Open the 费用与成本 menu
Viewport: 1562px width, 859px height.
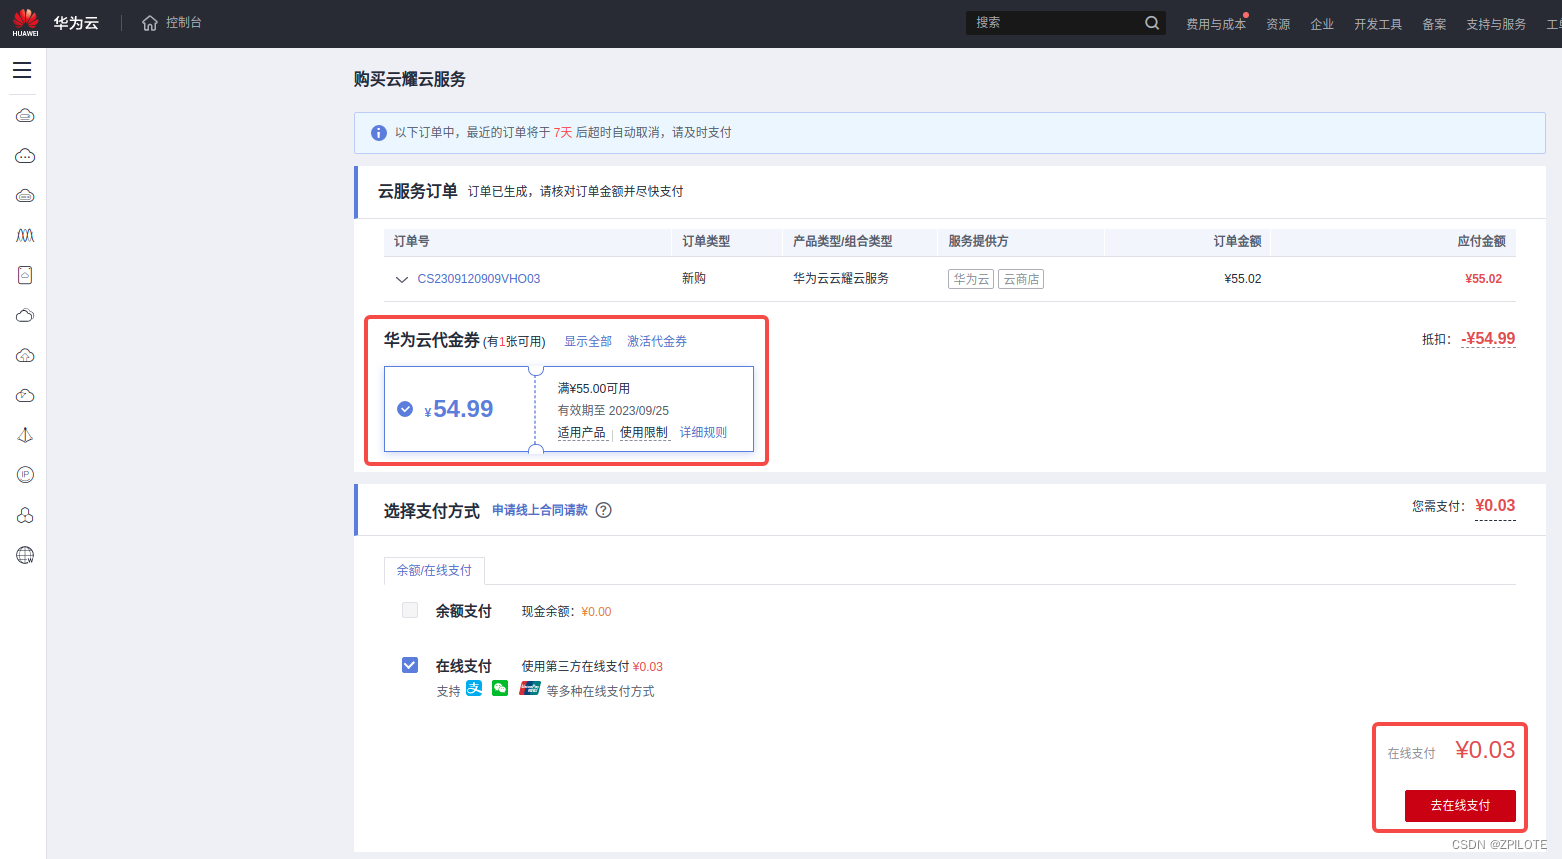tap(1216, 24)
